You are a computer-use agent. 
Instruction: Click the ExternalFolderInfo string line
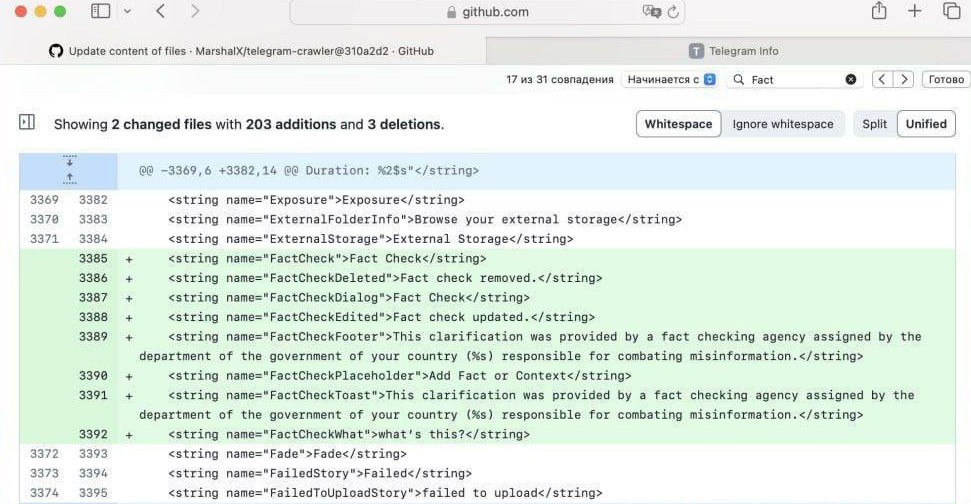[x=425, y=219]
